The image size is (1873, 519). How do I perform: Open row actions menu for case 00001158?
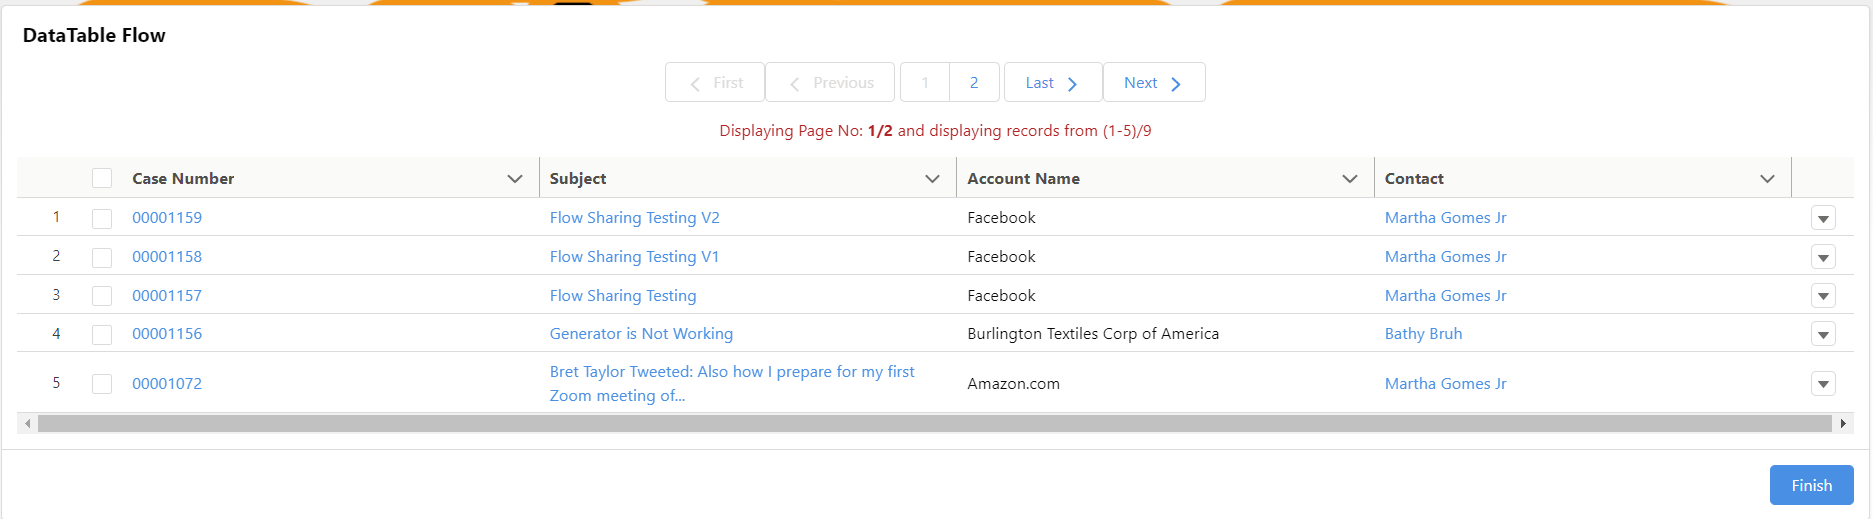click(x=1823, y=257)
